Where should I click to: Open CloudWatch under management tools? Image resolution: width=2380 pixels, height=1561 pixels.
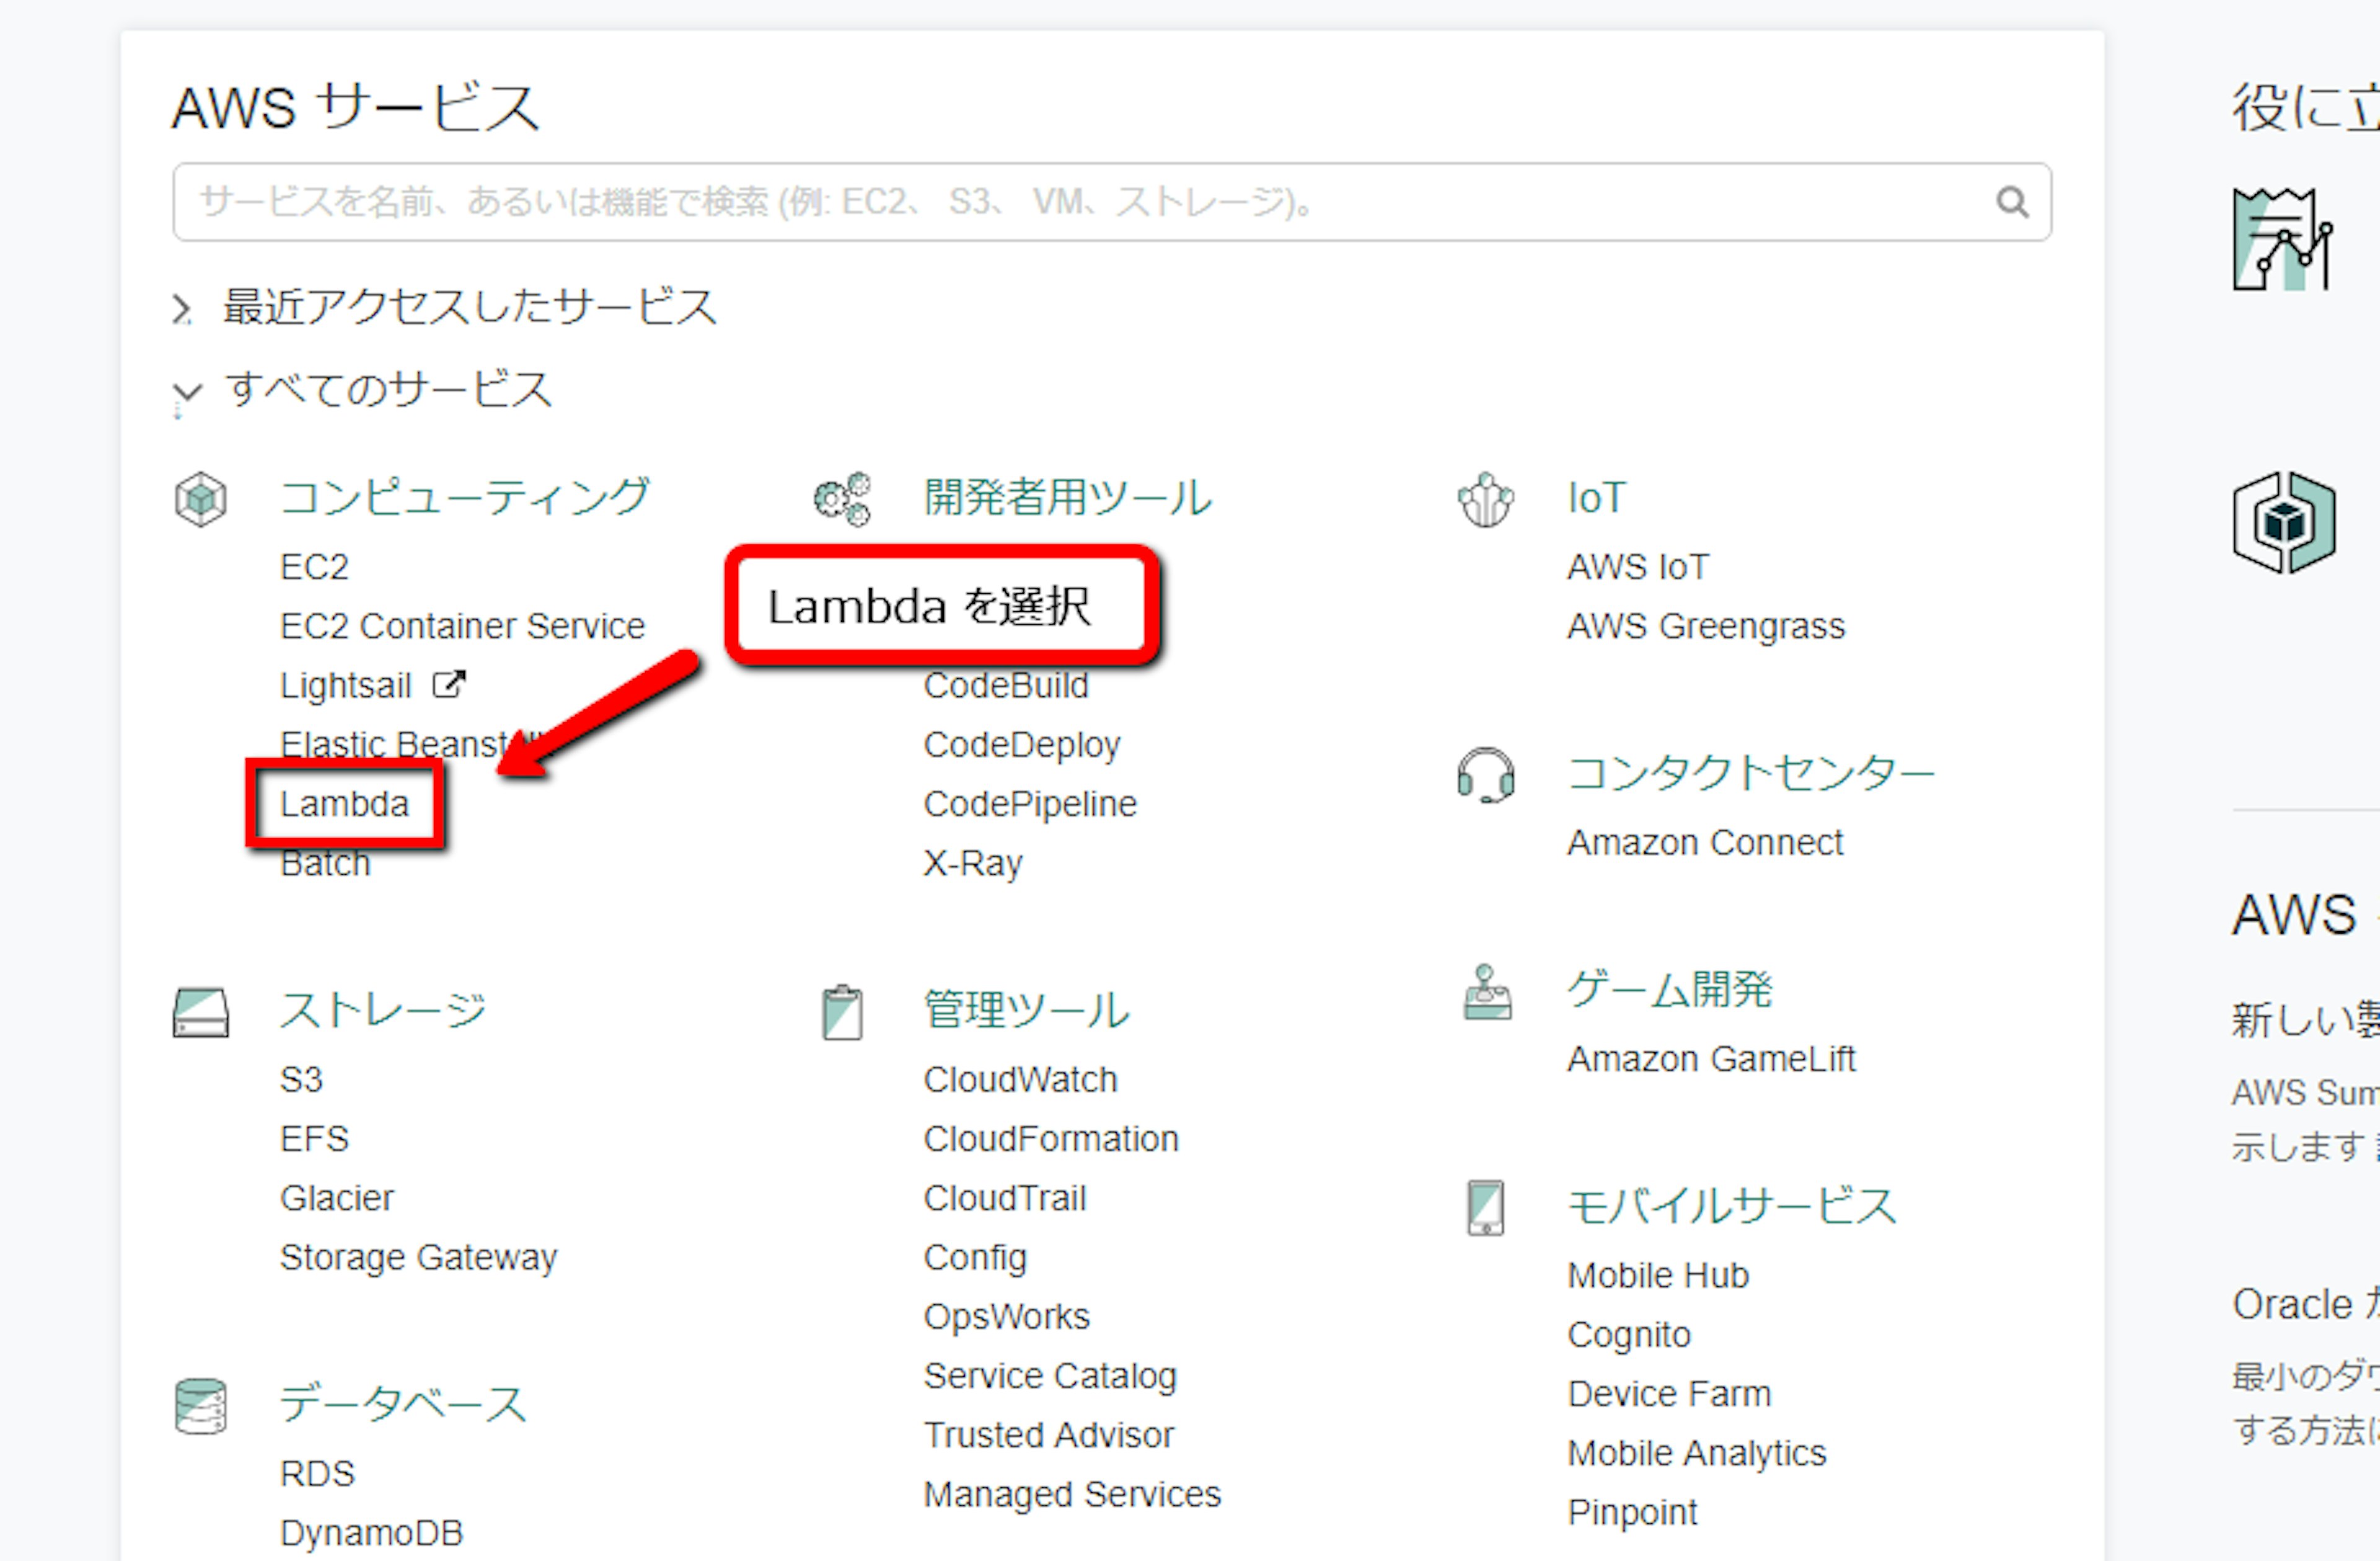[x=1020, y=1080]
